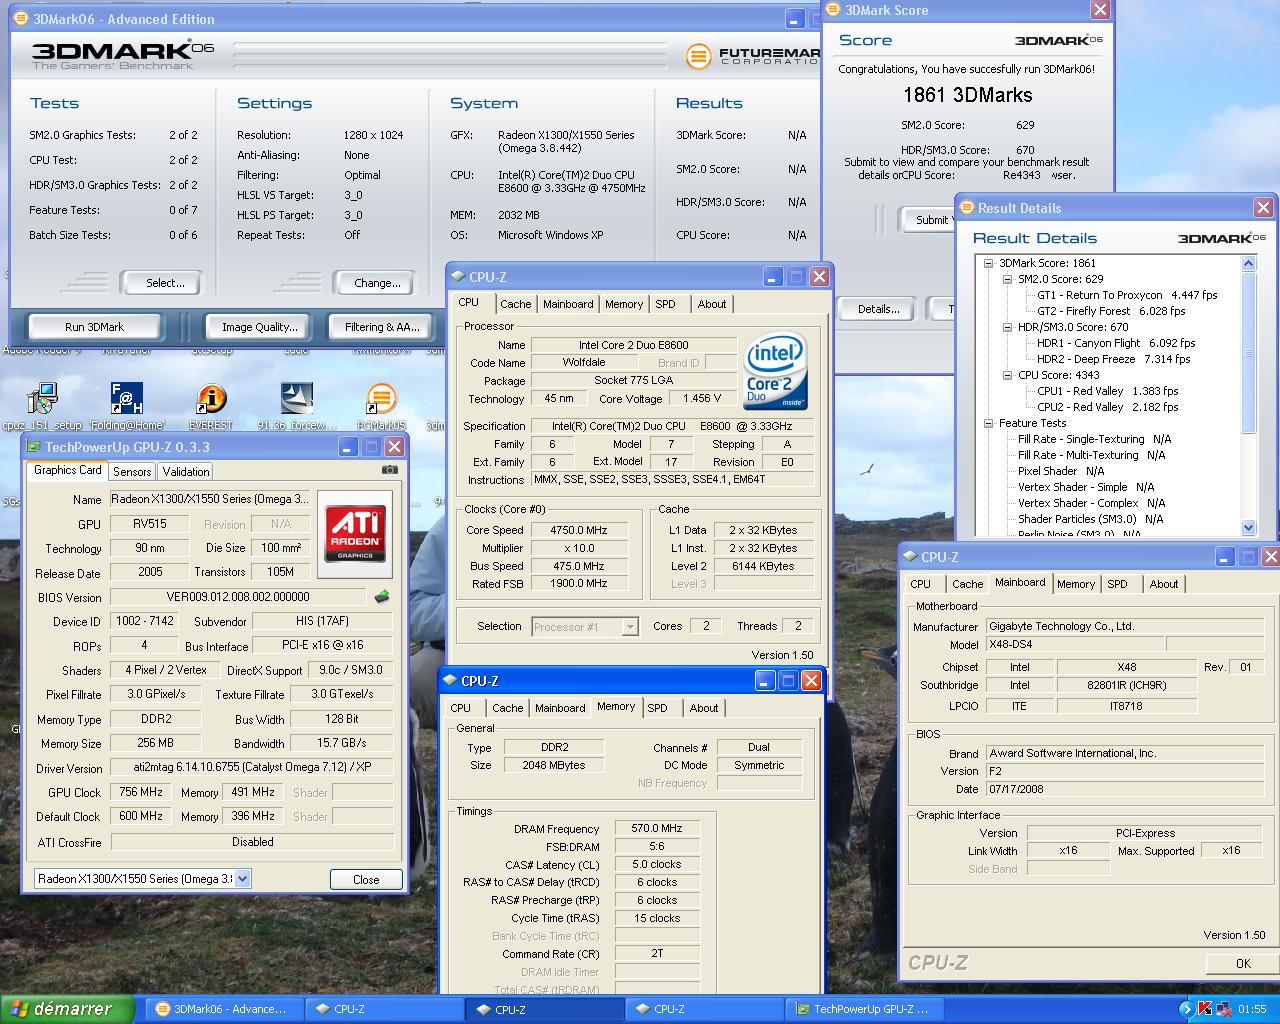This screenshot has height=1024, width=1280.
Task: Click the taskbar clock 01:55
Action: (1252, 1009)
